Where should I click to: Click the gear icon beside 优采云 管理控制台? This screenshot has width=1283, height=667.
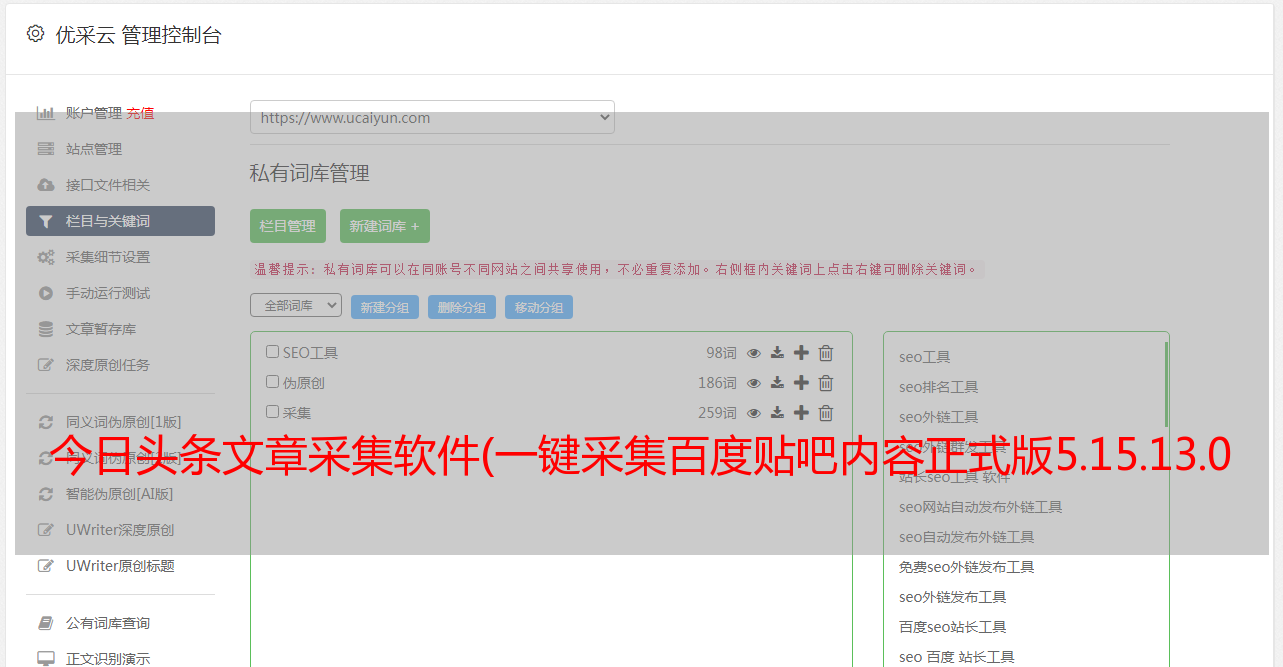(x=36, y=34)
